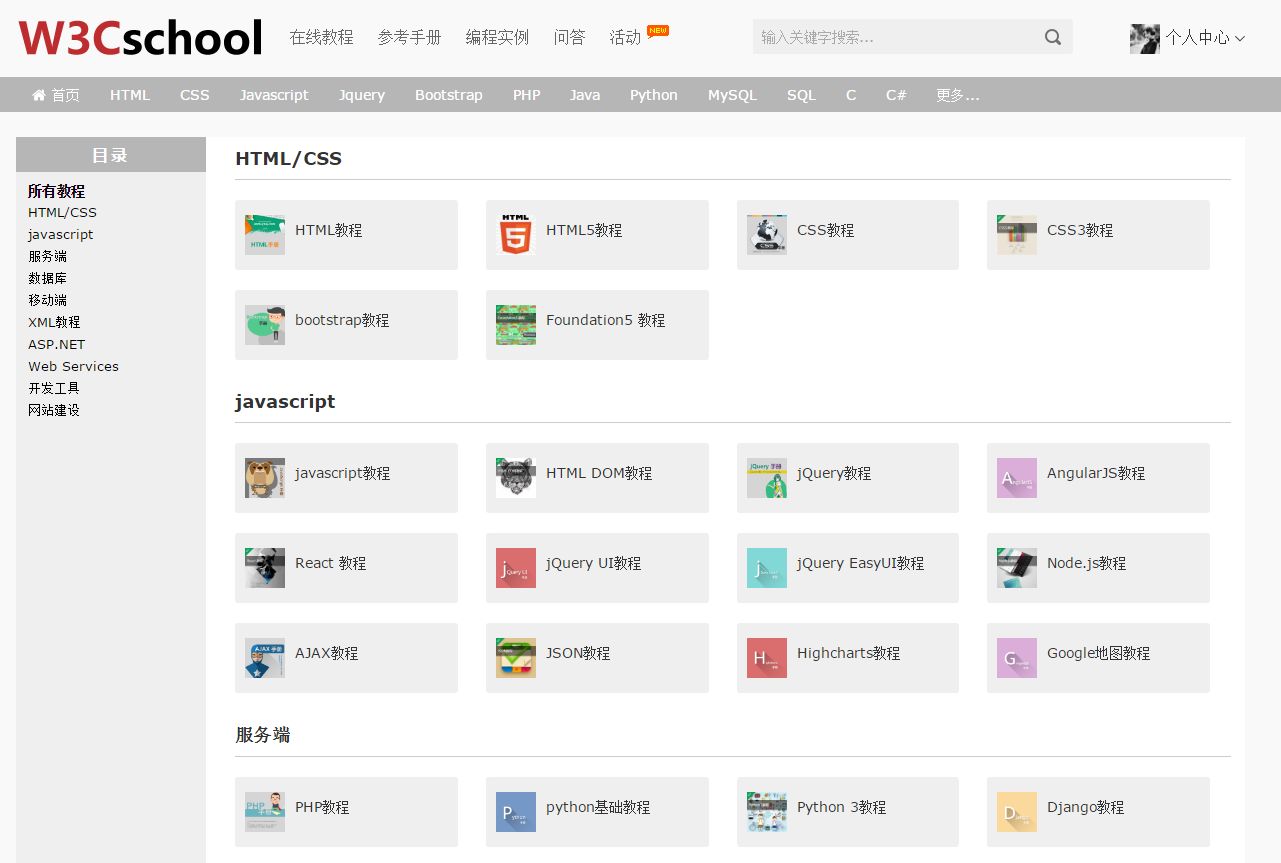The image size is (1281, 863).
Task: Open 移动端 in the sidebar directory
Action: (x=47, y=300)
